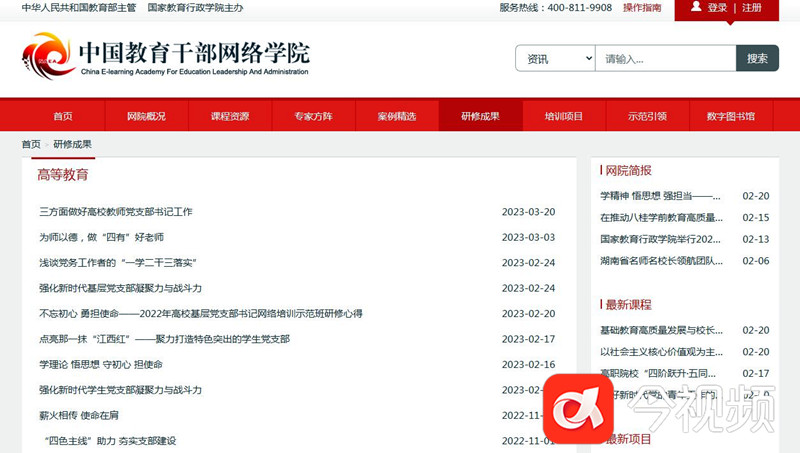800x453 pixels.
Task: Open the 首页 navigation tab
Action: point(63,116)
